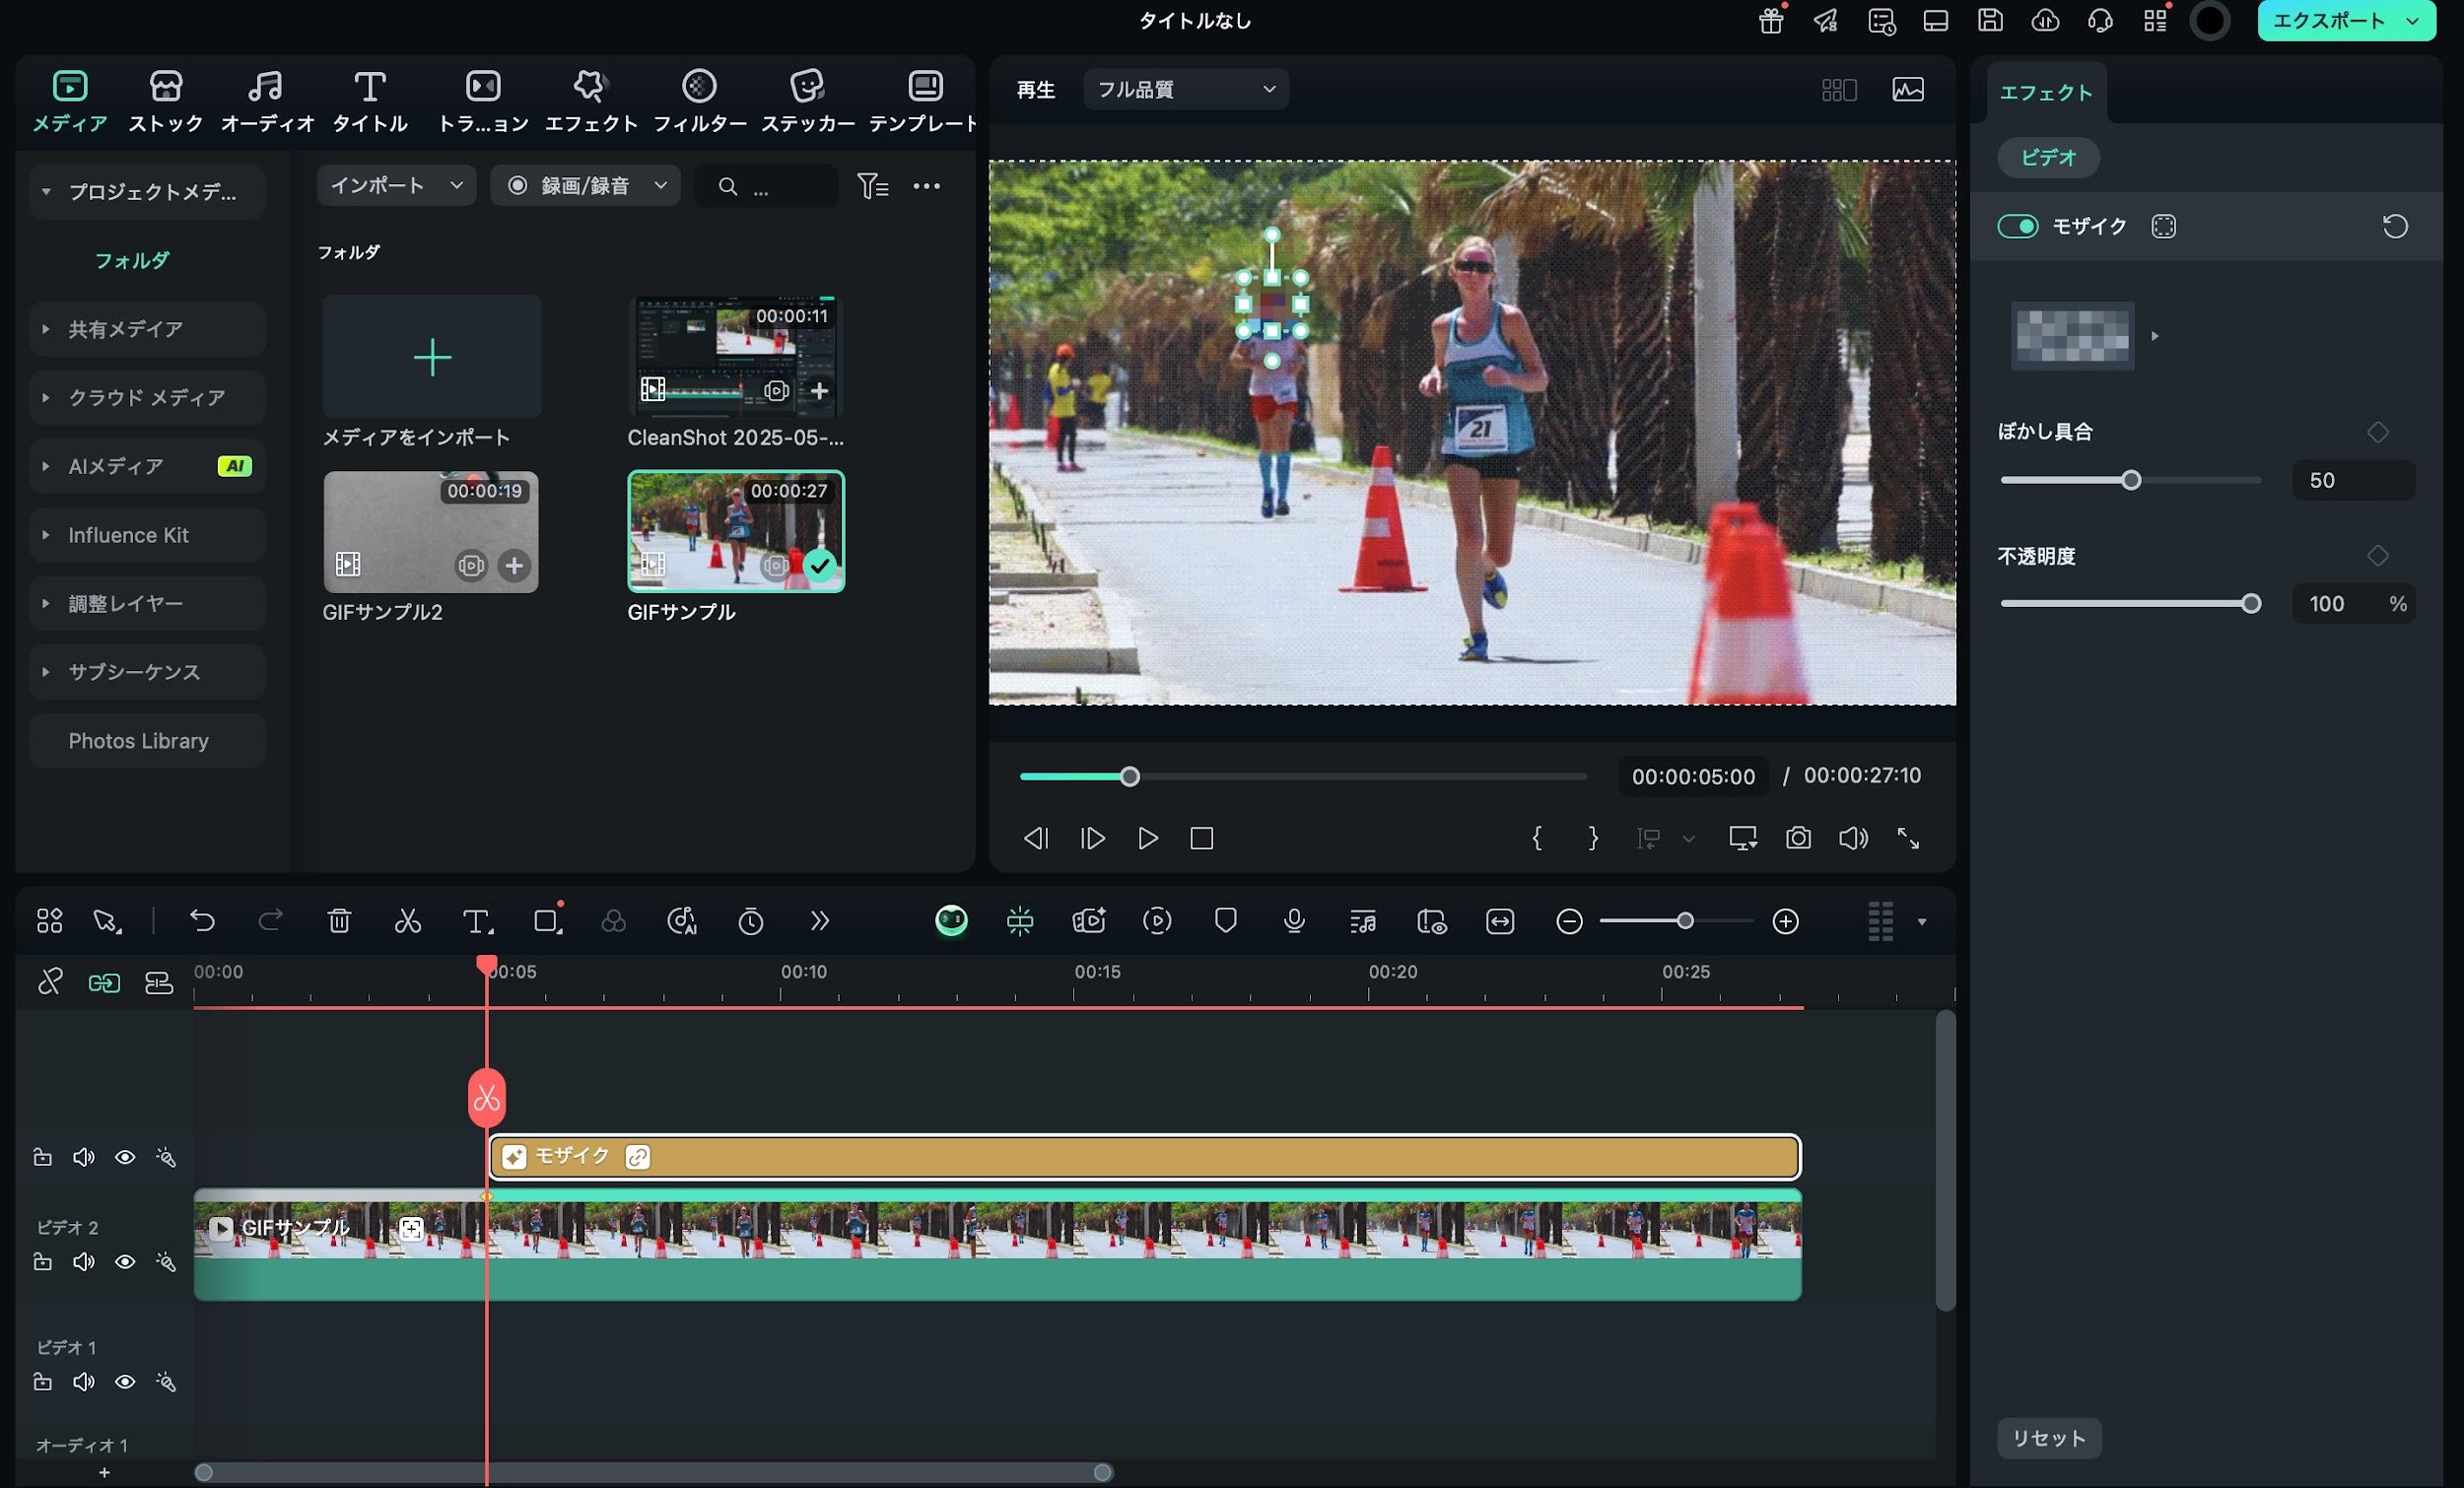Screen dimensions: 2464x1488
Task: Open the フル品質 playback quality dropdown
Action: pyautogui.click(x=1186, y=89)
